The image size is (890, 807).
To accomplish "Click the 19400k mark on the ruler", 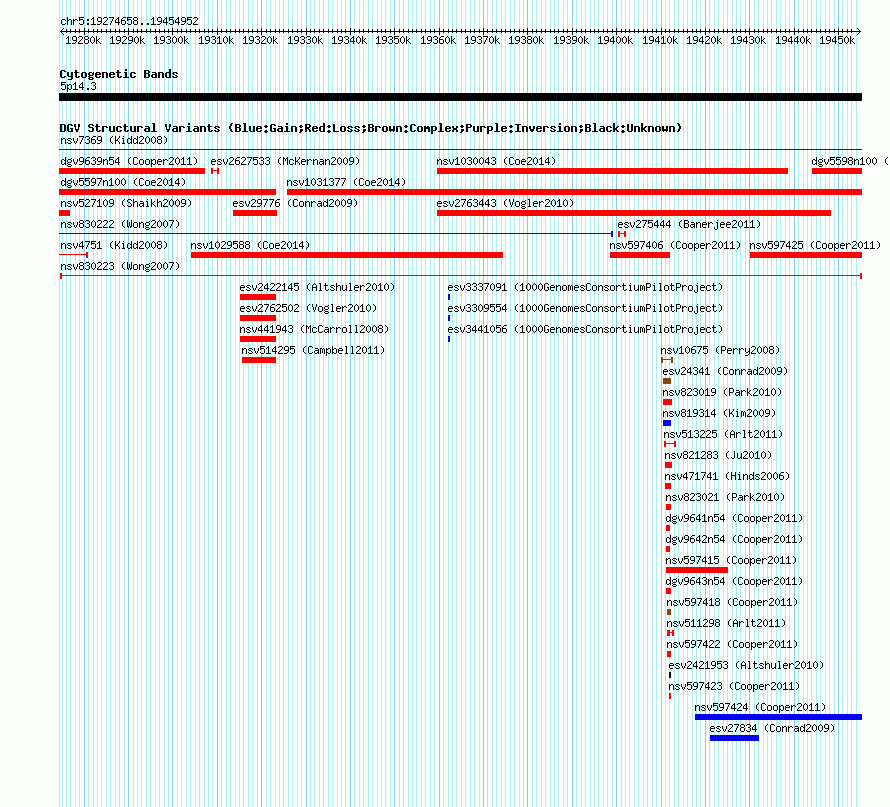I will pyautogui.click(x=615, y=40).
